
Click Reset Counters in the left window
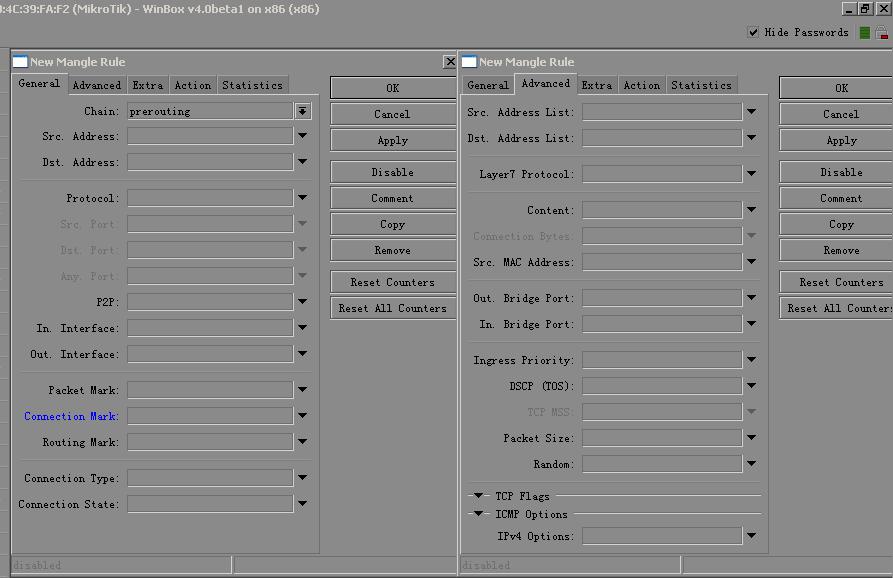(x=393, y=282)
